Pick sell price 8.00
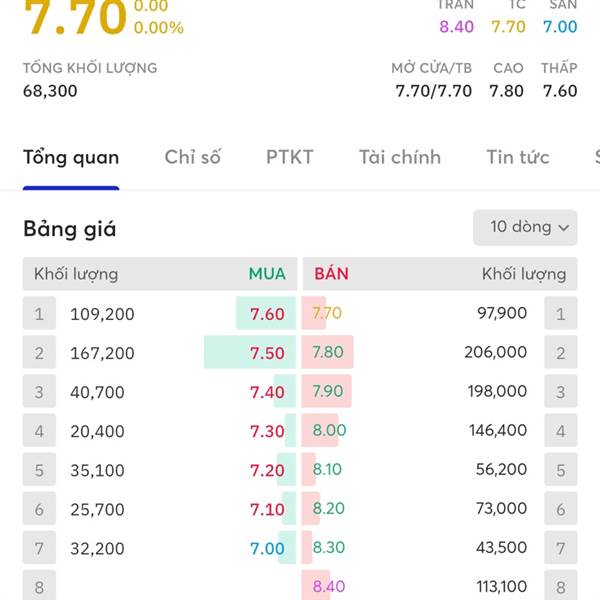This screenshot has height=600, width=600. [x=329, y=431]
